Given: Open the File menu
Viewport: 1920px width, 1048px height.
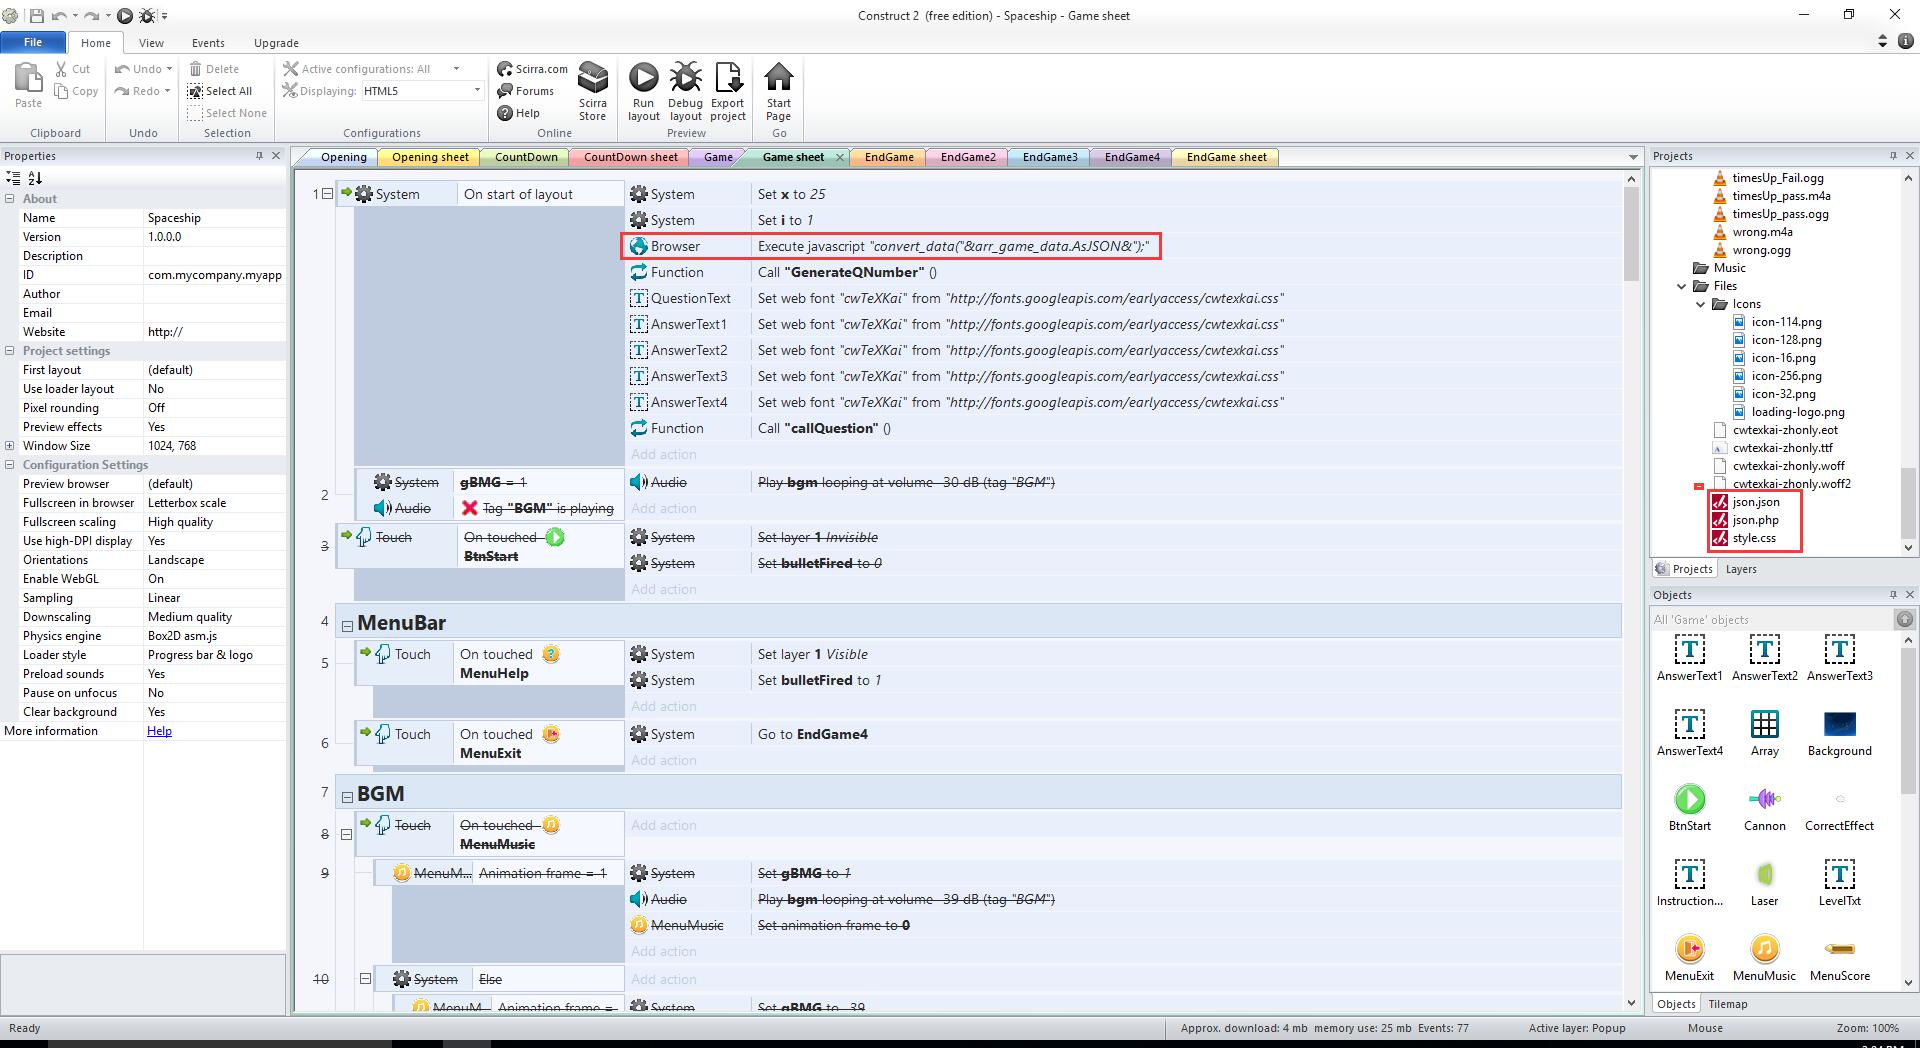Looking at the screenshot, I should click(x=33, y=42).
